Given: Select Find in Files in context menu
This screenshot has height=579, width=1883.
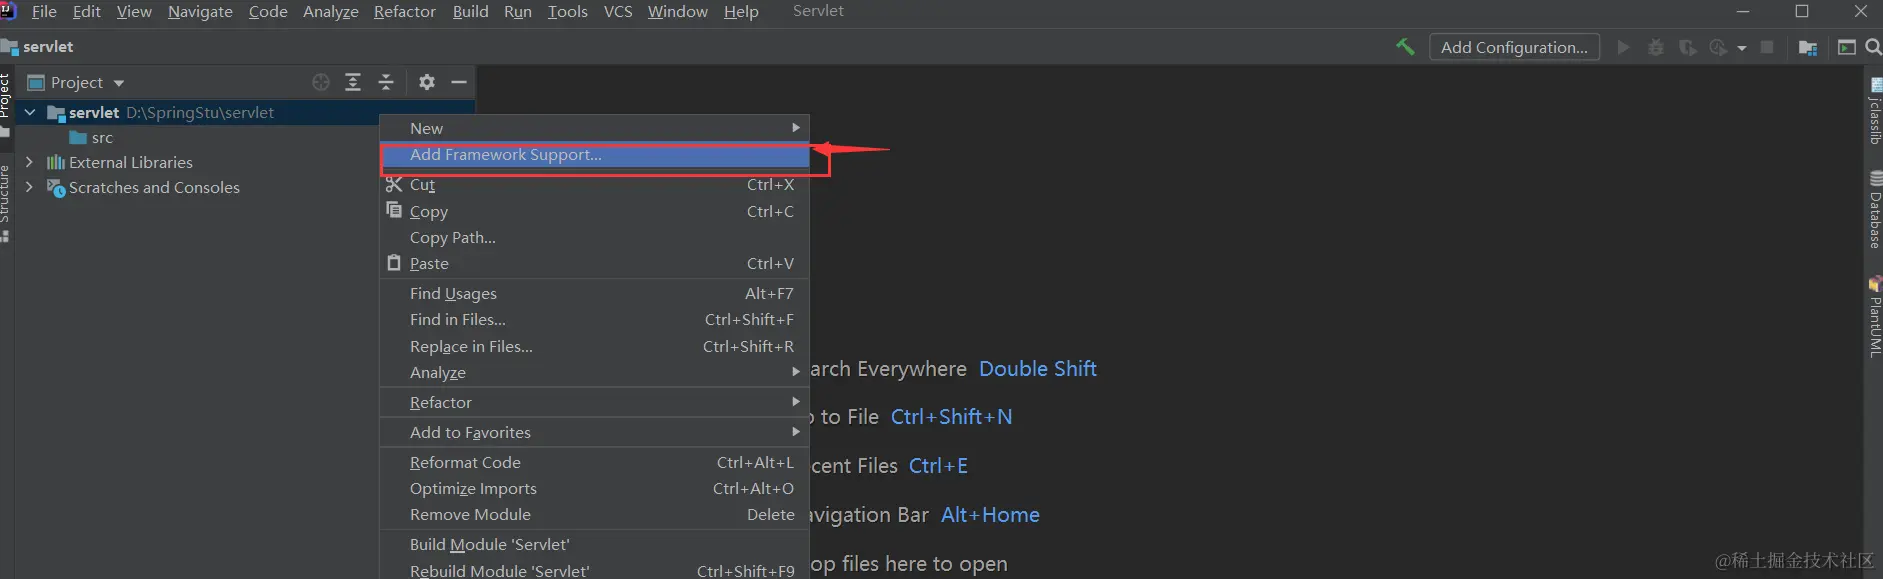Looking at the screenshot, I should tap(594, 319).
